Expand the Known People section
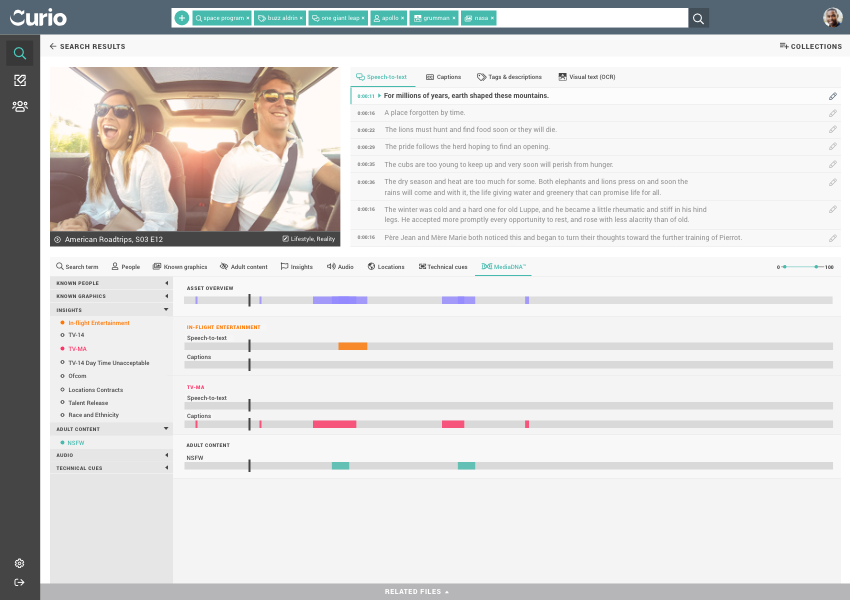850x600 pixels. click(x=166, y=283)
